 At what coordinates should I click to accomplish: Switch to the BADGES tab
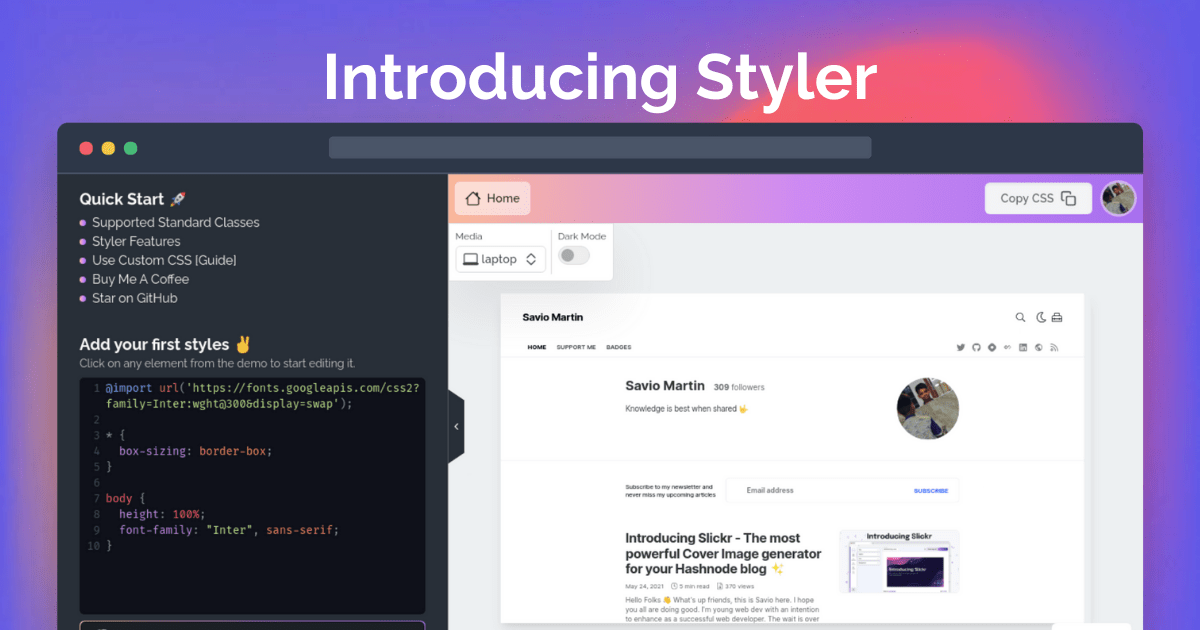618,348
